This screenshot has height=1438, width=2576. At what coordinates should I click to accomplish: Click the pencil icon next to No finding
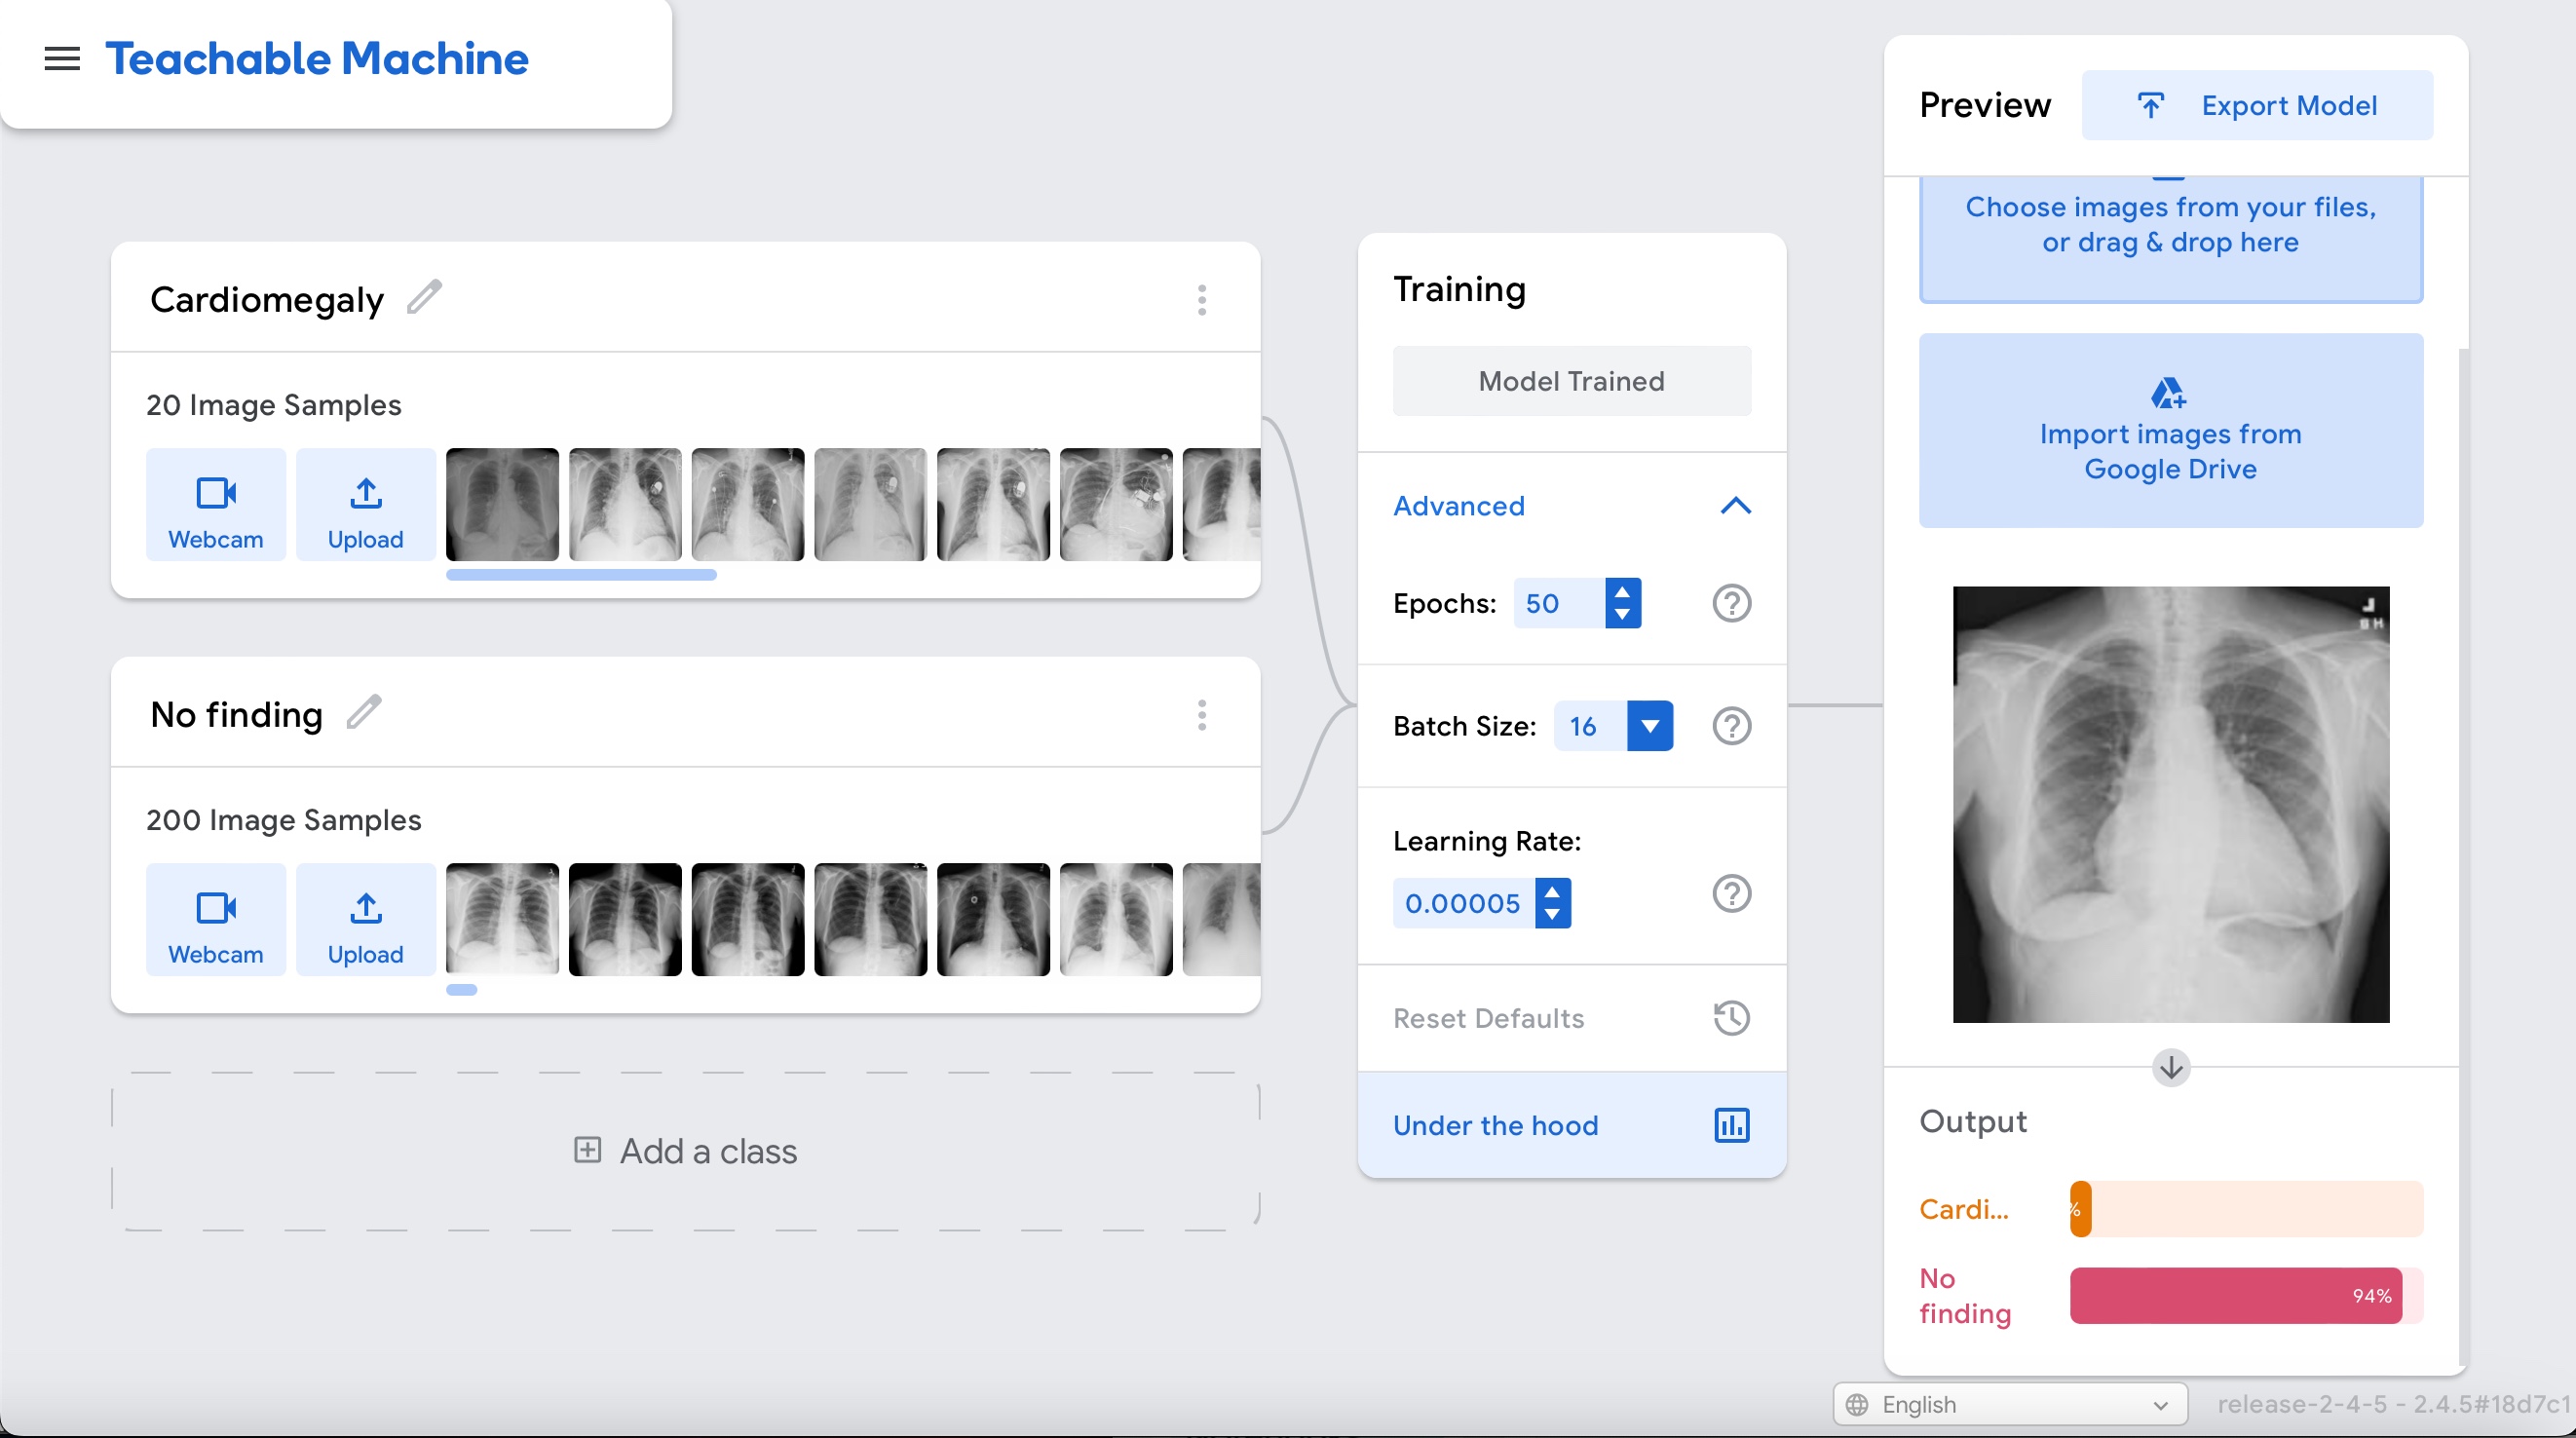point(364,713)
